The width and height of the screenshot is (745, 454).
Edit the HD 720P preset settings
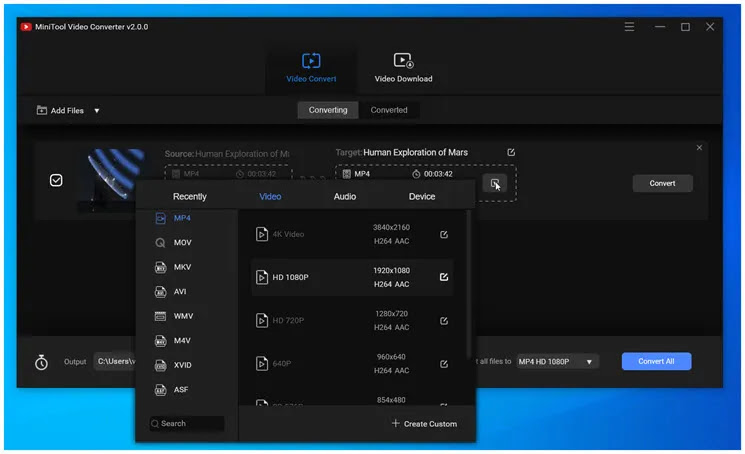[444, 321]
